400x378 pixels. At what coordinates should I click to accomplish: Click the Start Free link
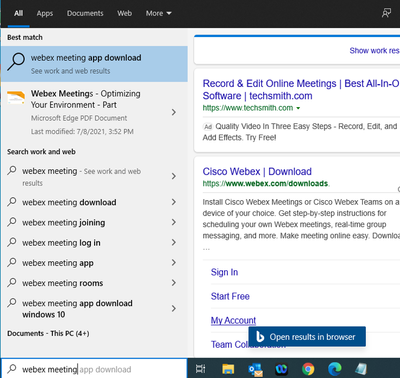[230, 296]
